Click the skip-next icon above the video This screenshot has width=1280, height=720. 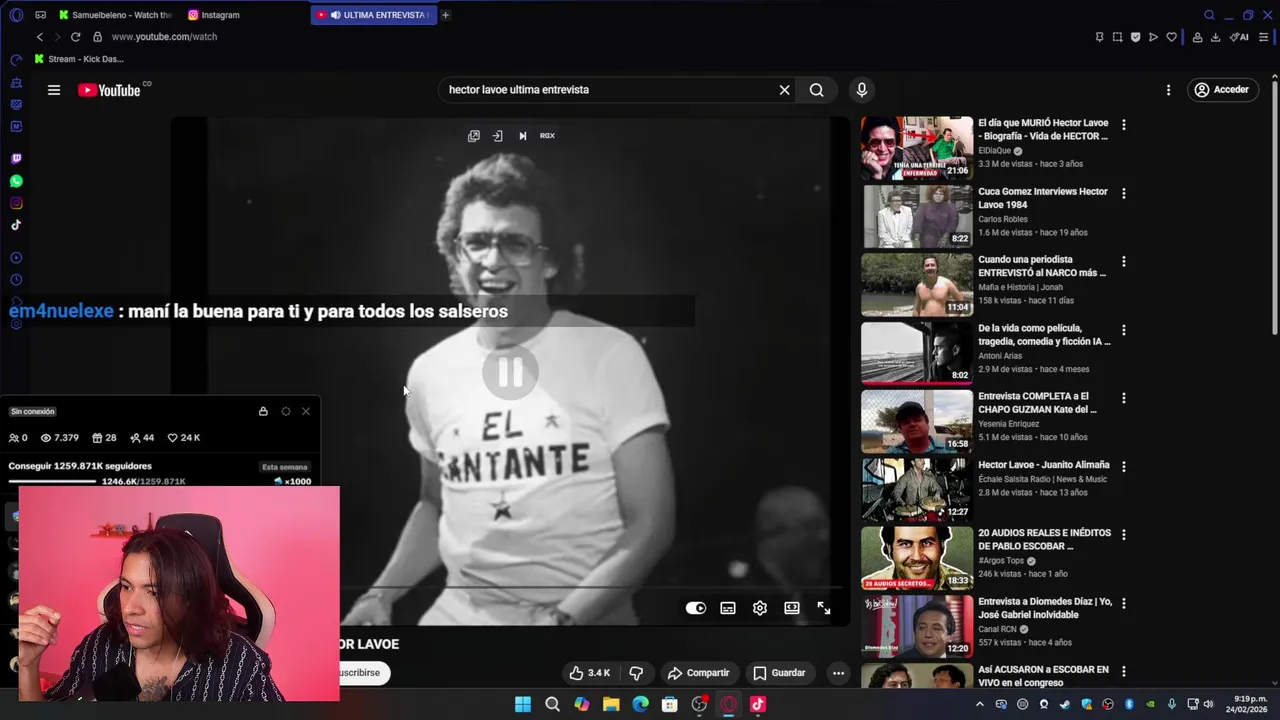(522, 136)
